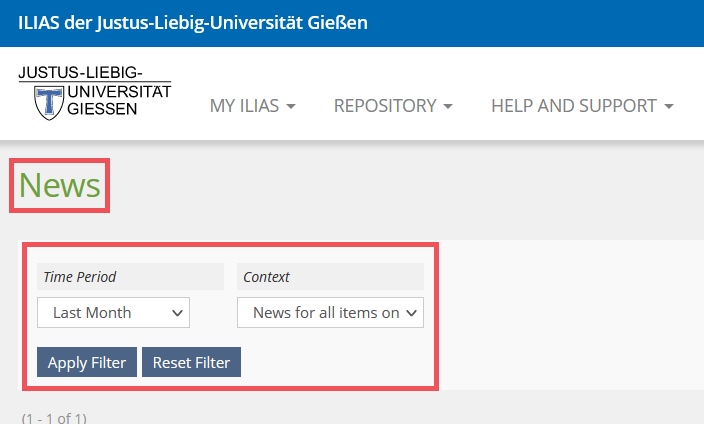
Task: Open the REPOSITORY menu
Action: pyautogui.click(x=393, y=106)
